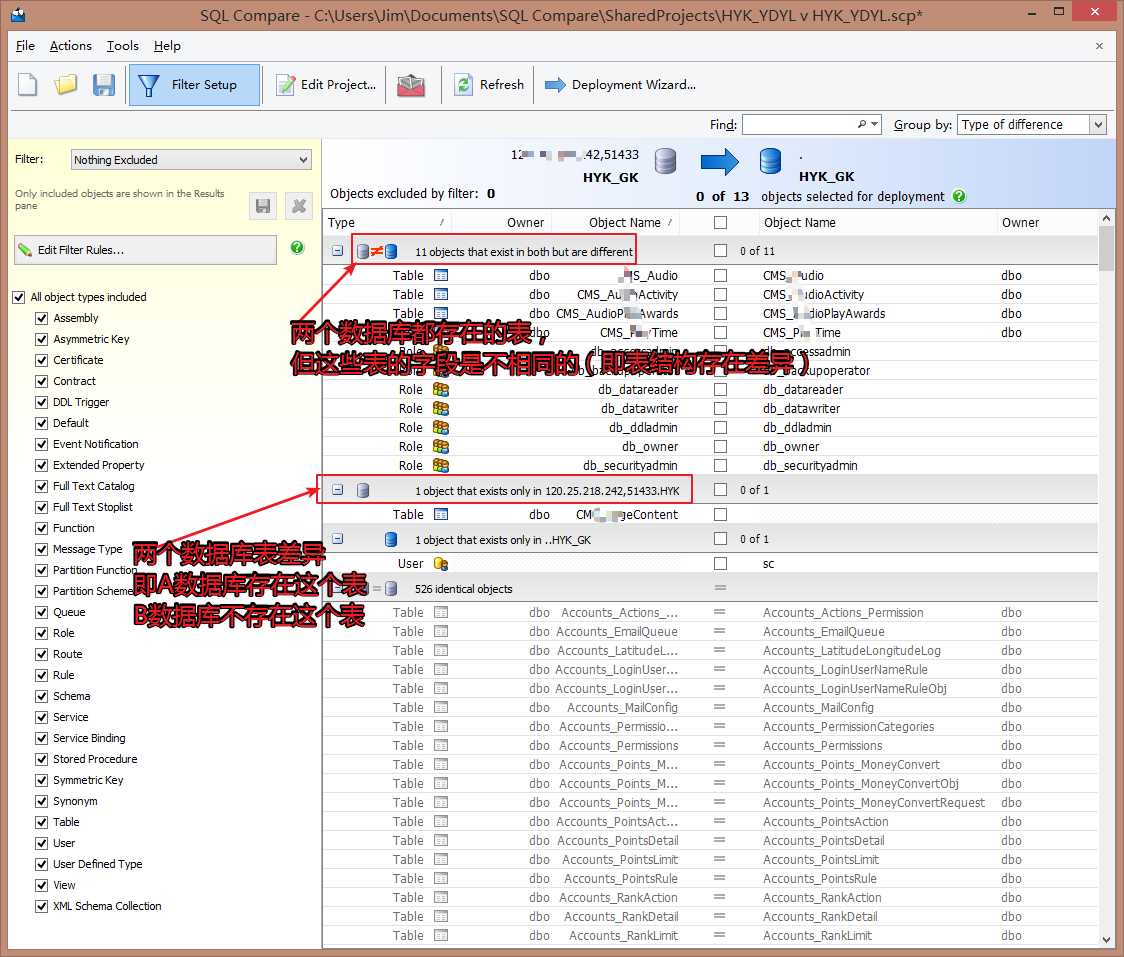The height and width of the screenshot is (957, 1124).
Task: Click table icon in the CMS_AudioActivity row
Action: pyautogui.click(x=441, y=294)
